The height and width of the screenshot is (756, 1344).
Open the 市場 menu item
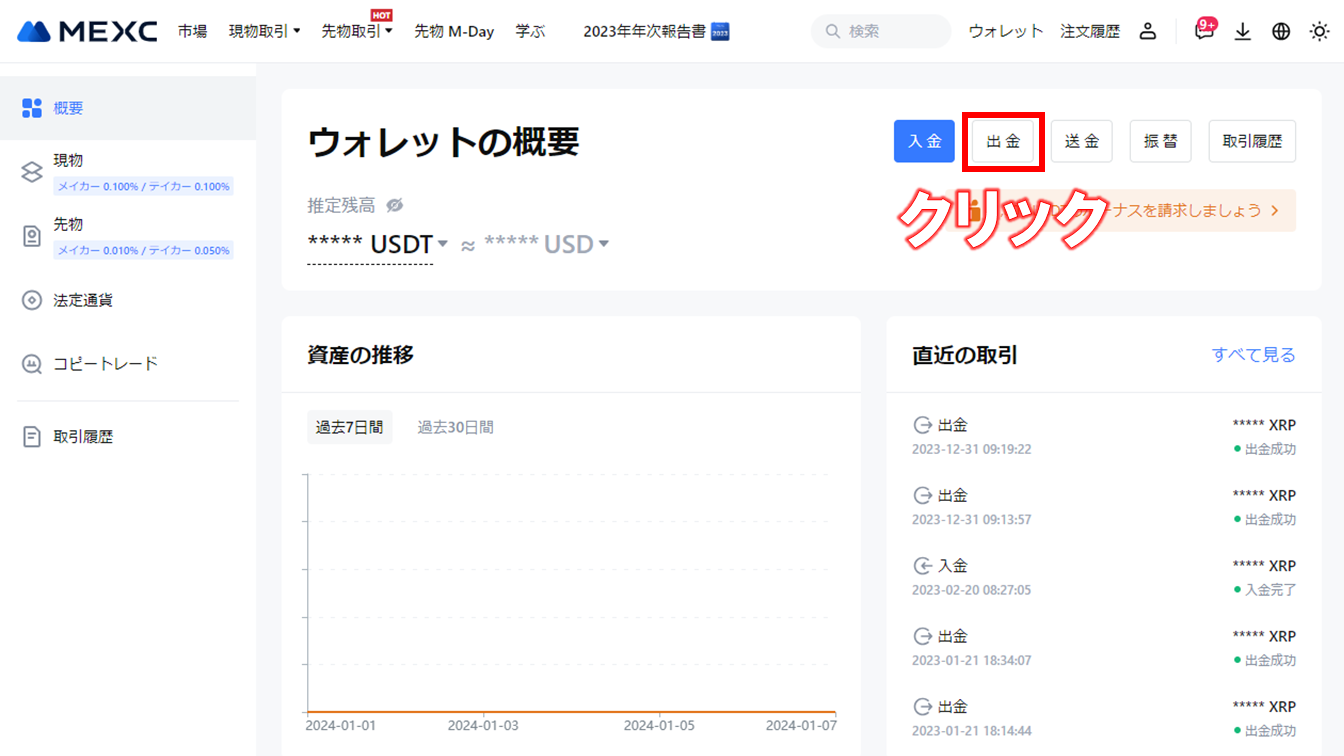point(192,31)
